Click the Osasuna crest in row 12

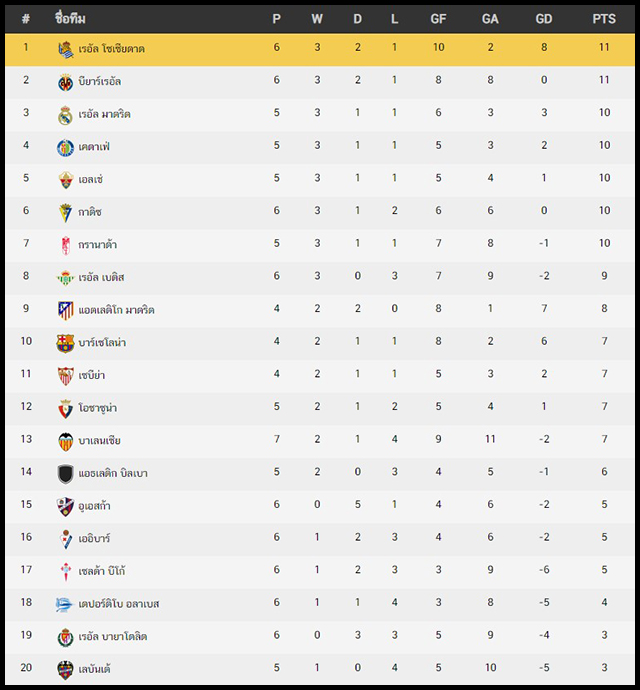tap(66, 409)
